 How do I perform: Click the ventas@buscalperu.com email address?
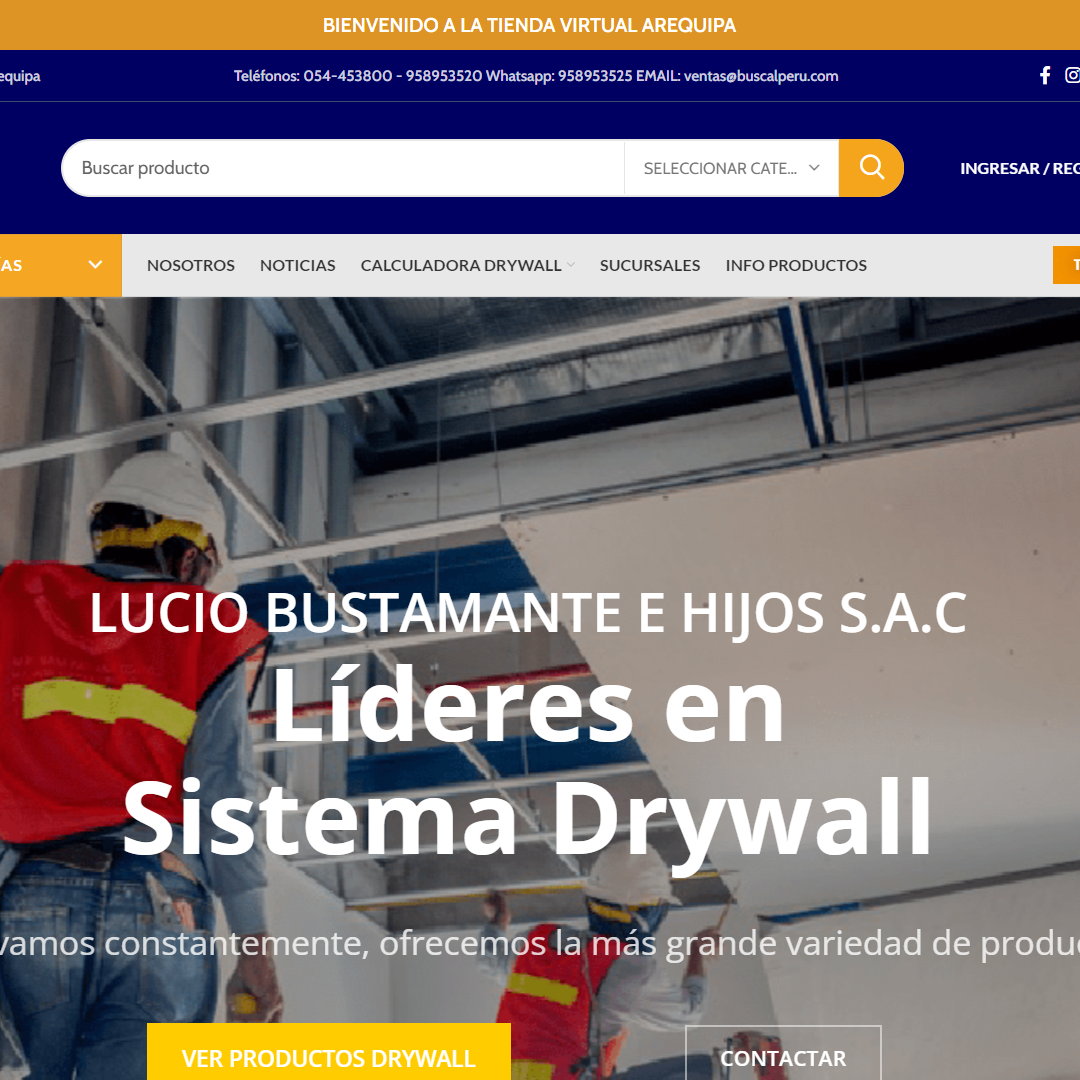pos(761,76)
